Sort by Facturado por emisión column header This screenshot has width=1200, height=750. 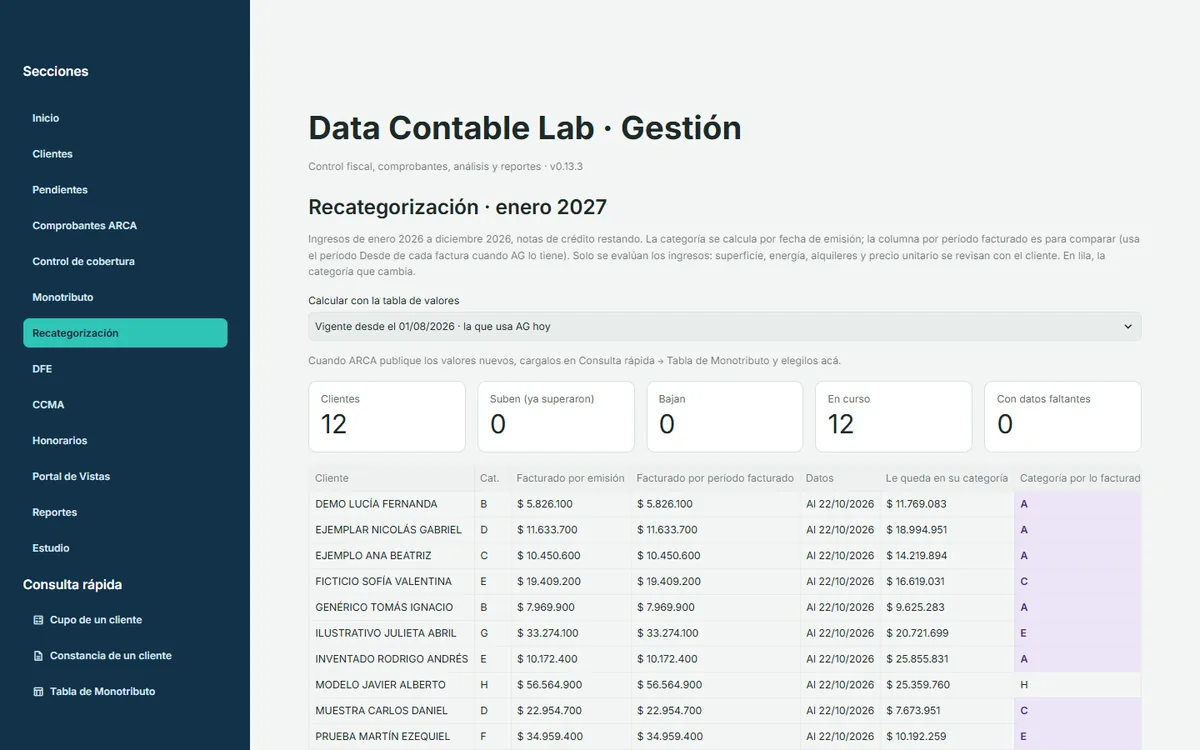coord(570,478)
